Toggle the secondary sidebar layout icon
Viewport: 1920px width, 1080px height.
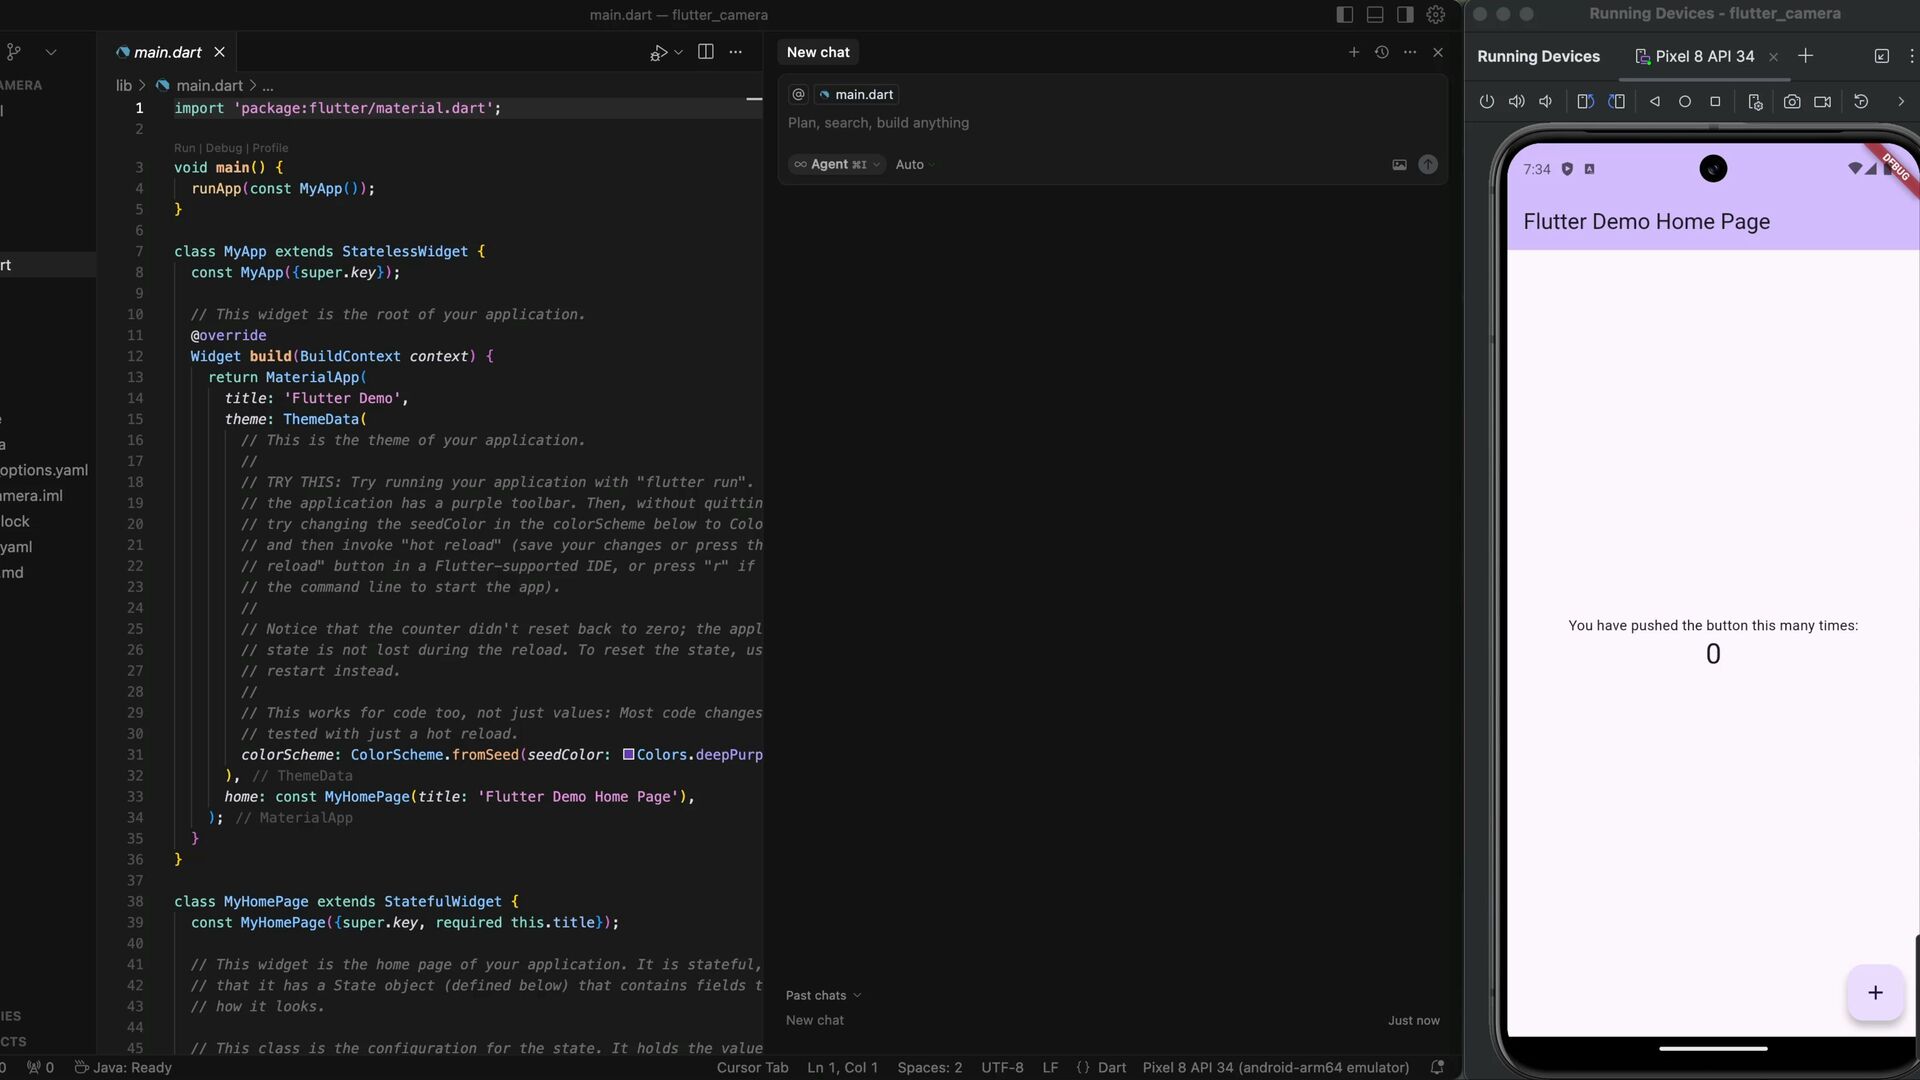1405,14
